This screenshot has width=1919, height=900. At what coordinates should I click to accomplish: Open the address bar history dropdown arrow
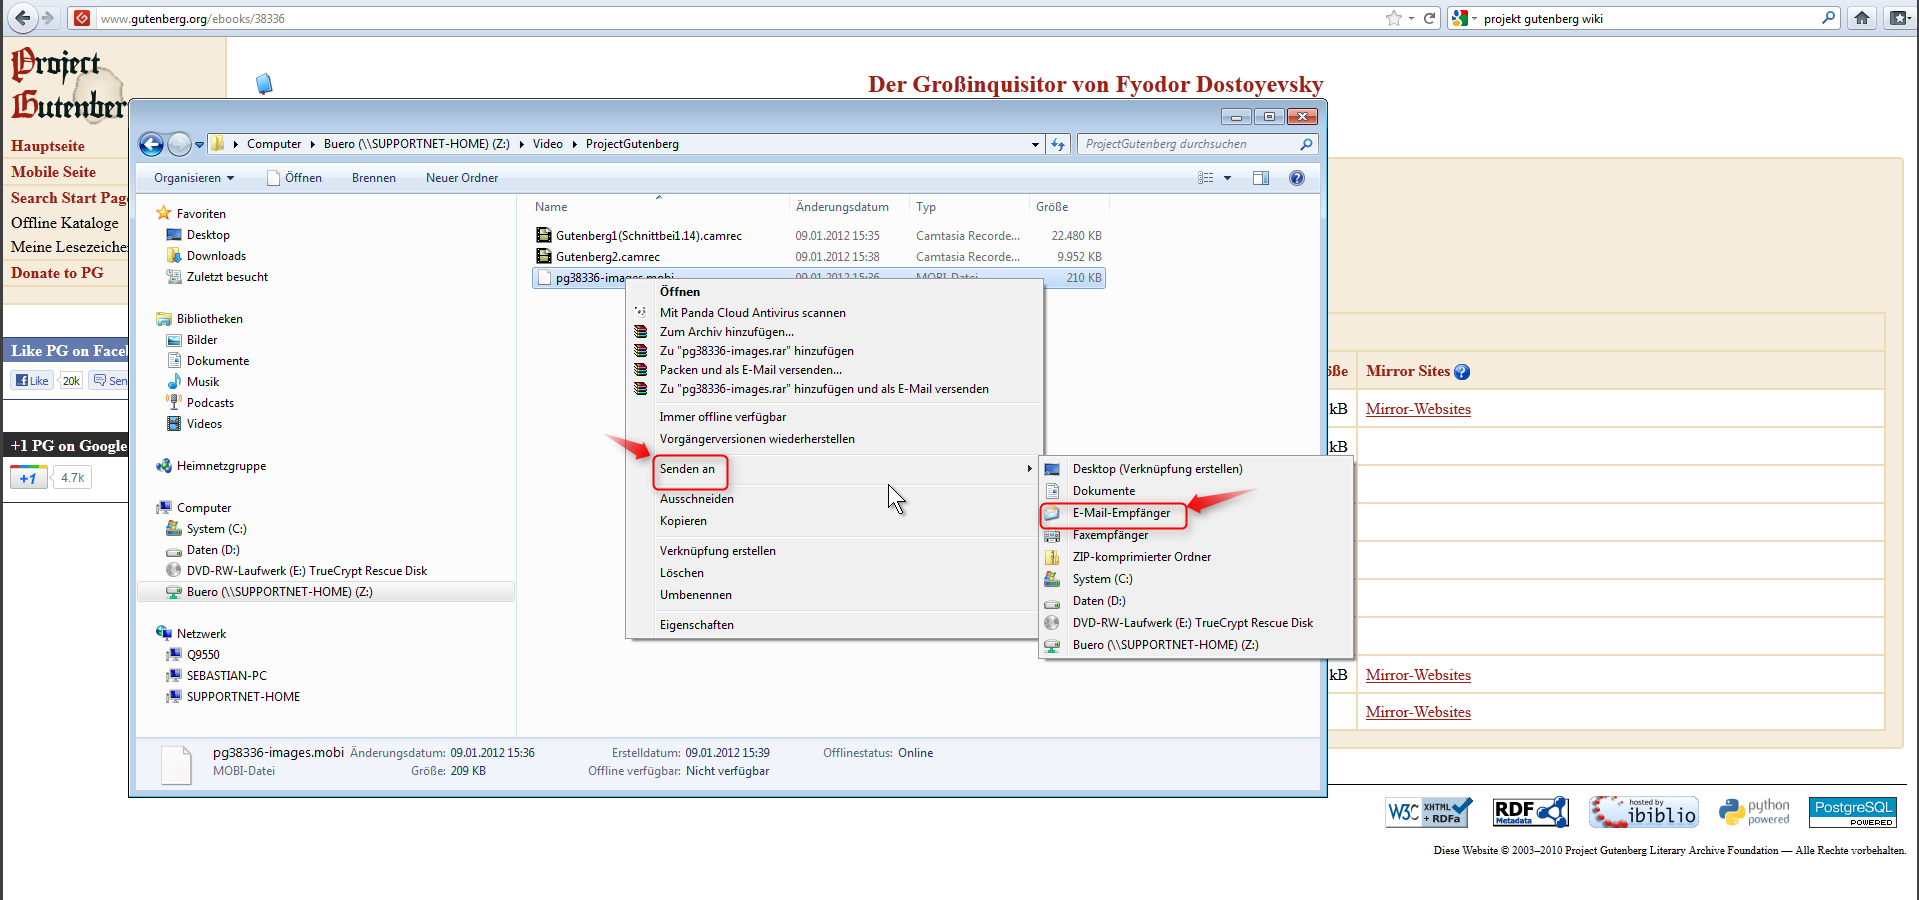coord(1035,145)
